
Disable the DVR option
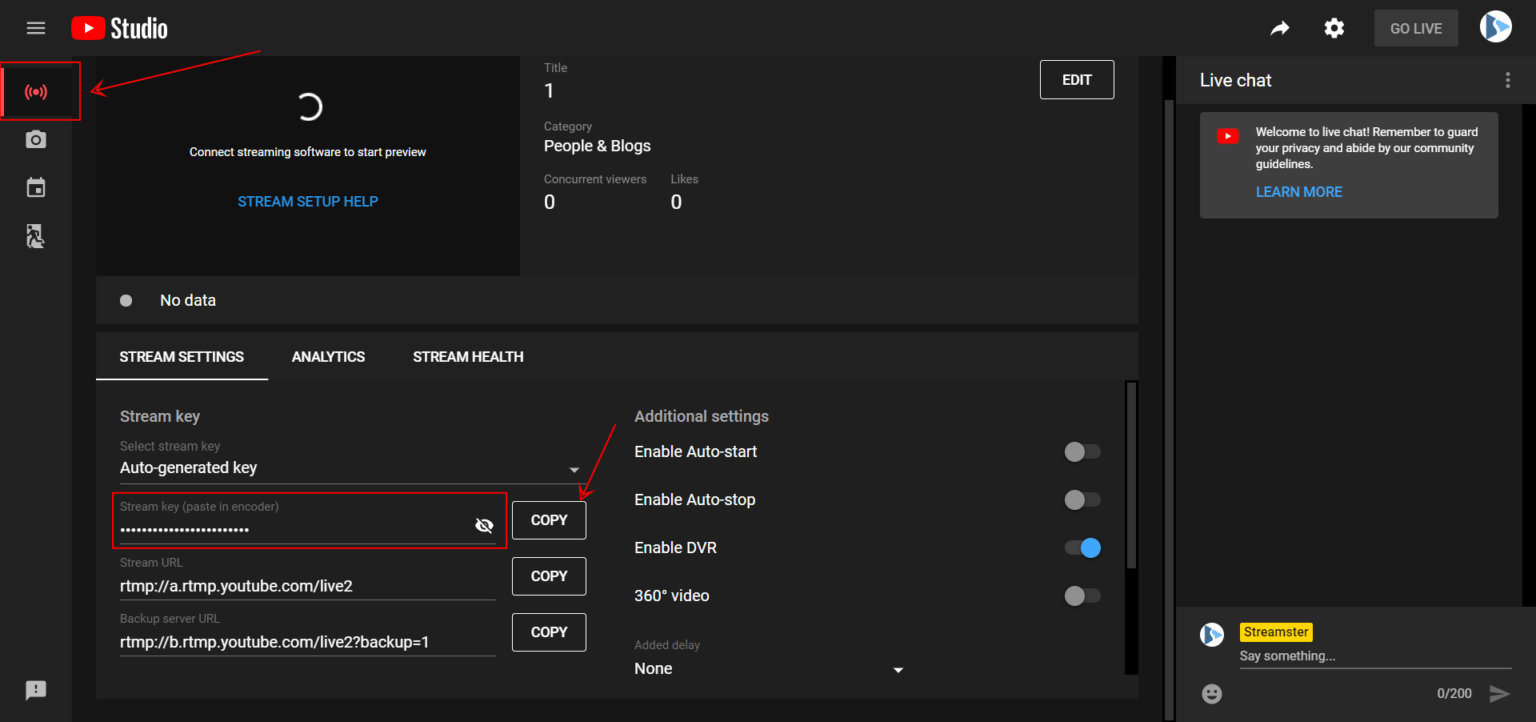[1081, 548]
